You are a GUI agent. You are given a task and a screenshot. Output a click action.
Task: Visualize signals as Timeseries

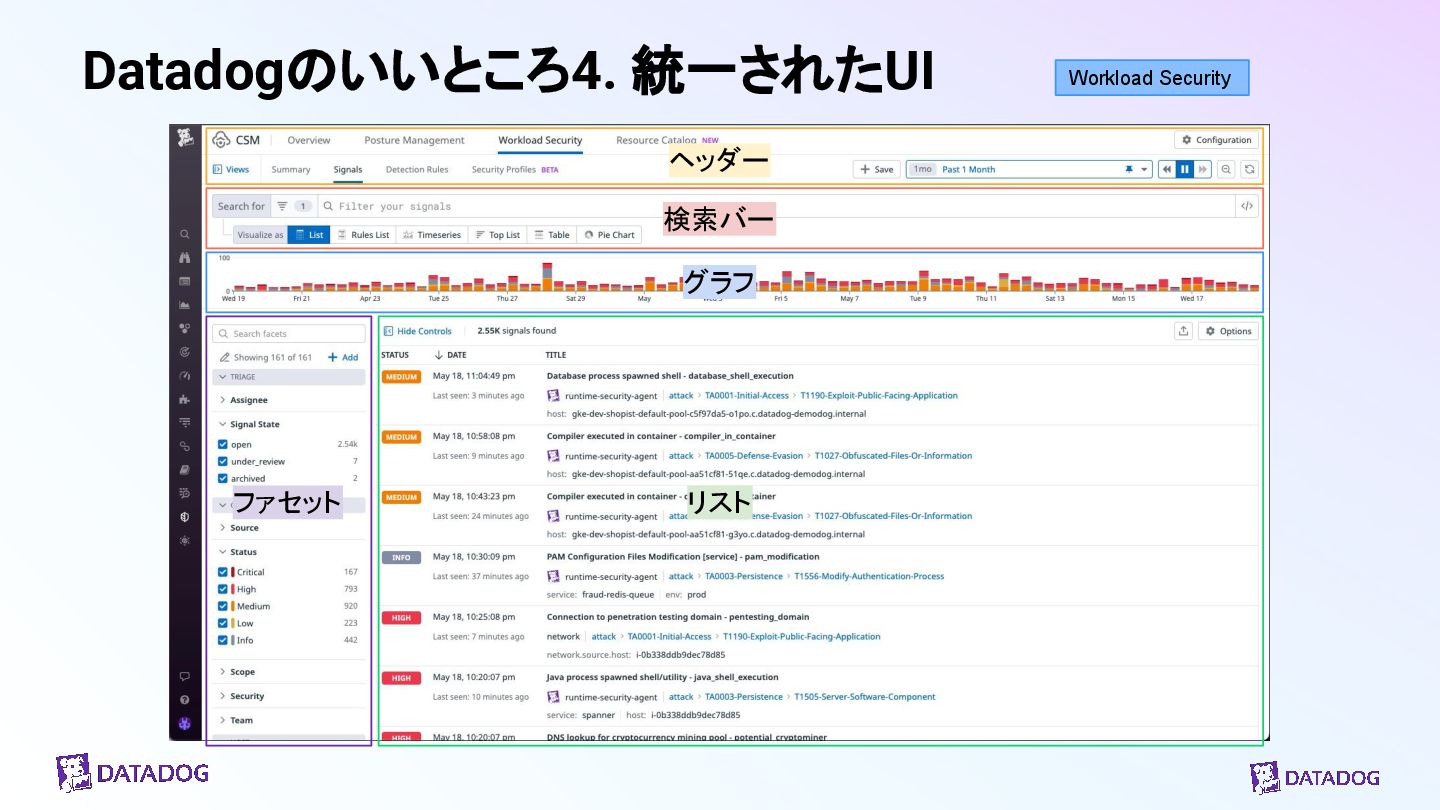(432, 235)
